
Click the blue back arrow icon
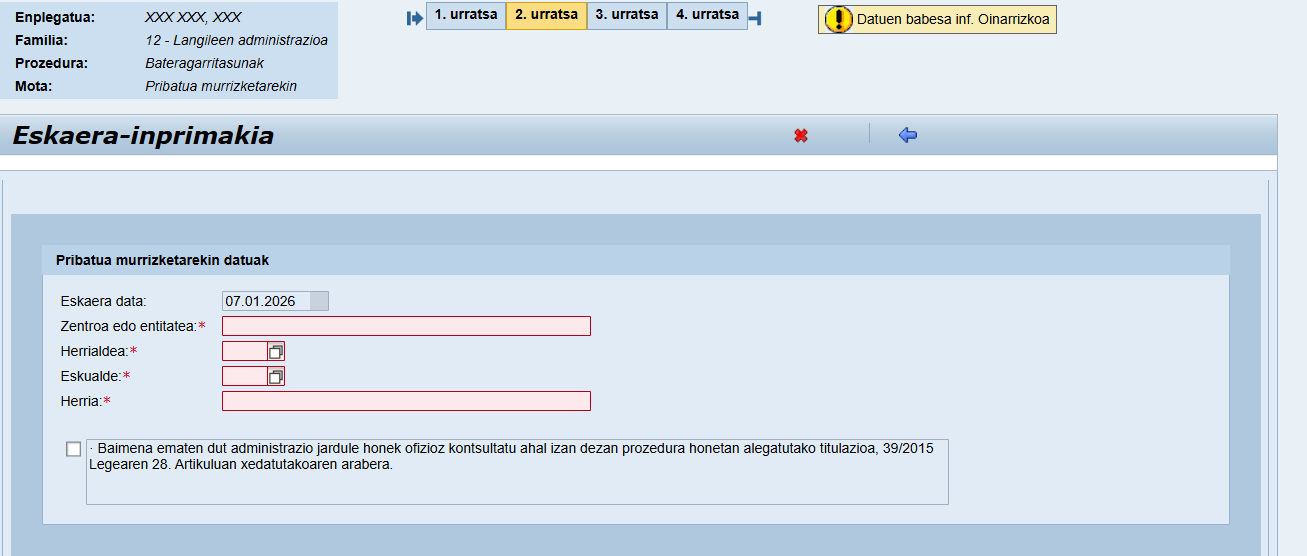(908, 135)
